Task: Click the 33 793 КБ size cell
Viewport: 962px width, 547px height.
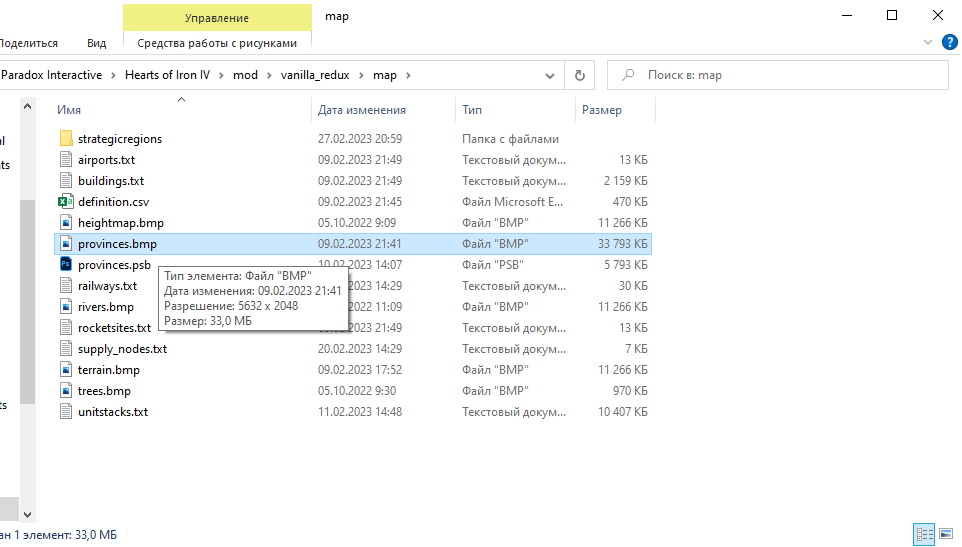Action: (623, 243)
